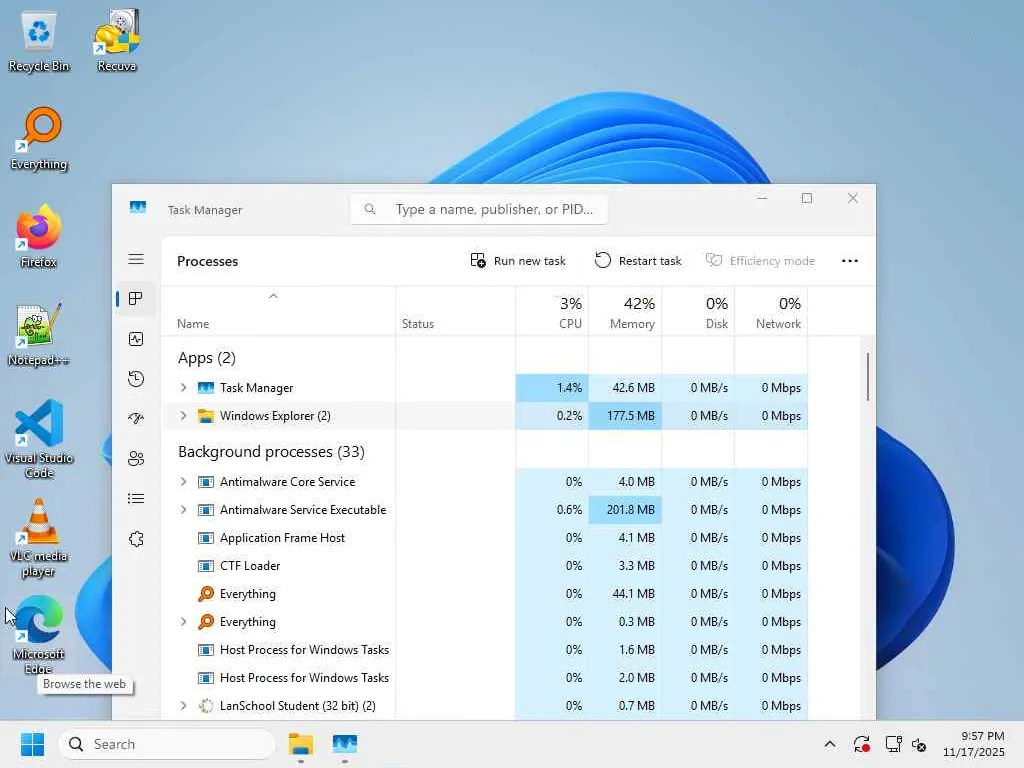Open the three-dot more options menu
This screenshot has height=768, width=1024.
click(850, 261)
